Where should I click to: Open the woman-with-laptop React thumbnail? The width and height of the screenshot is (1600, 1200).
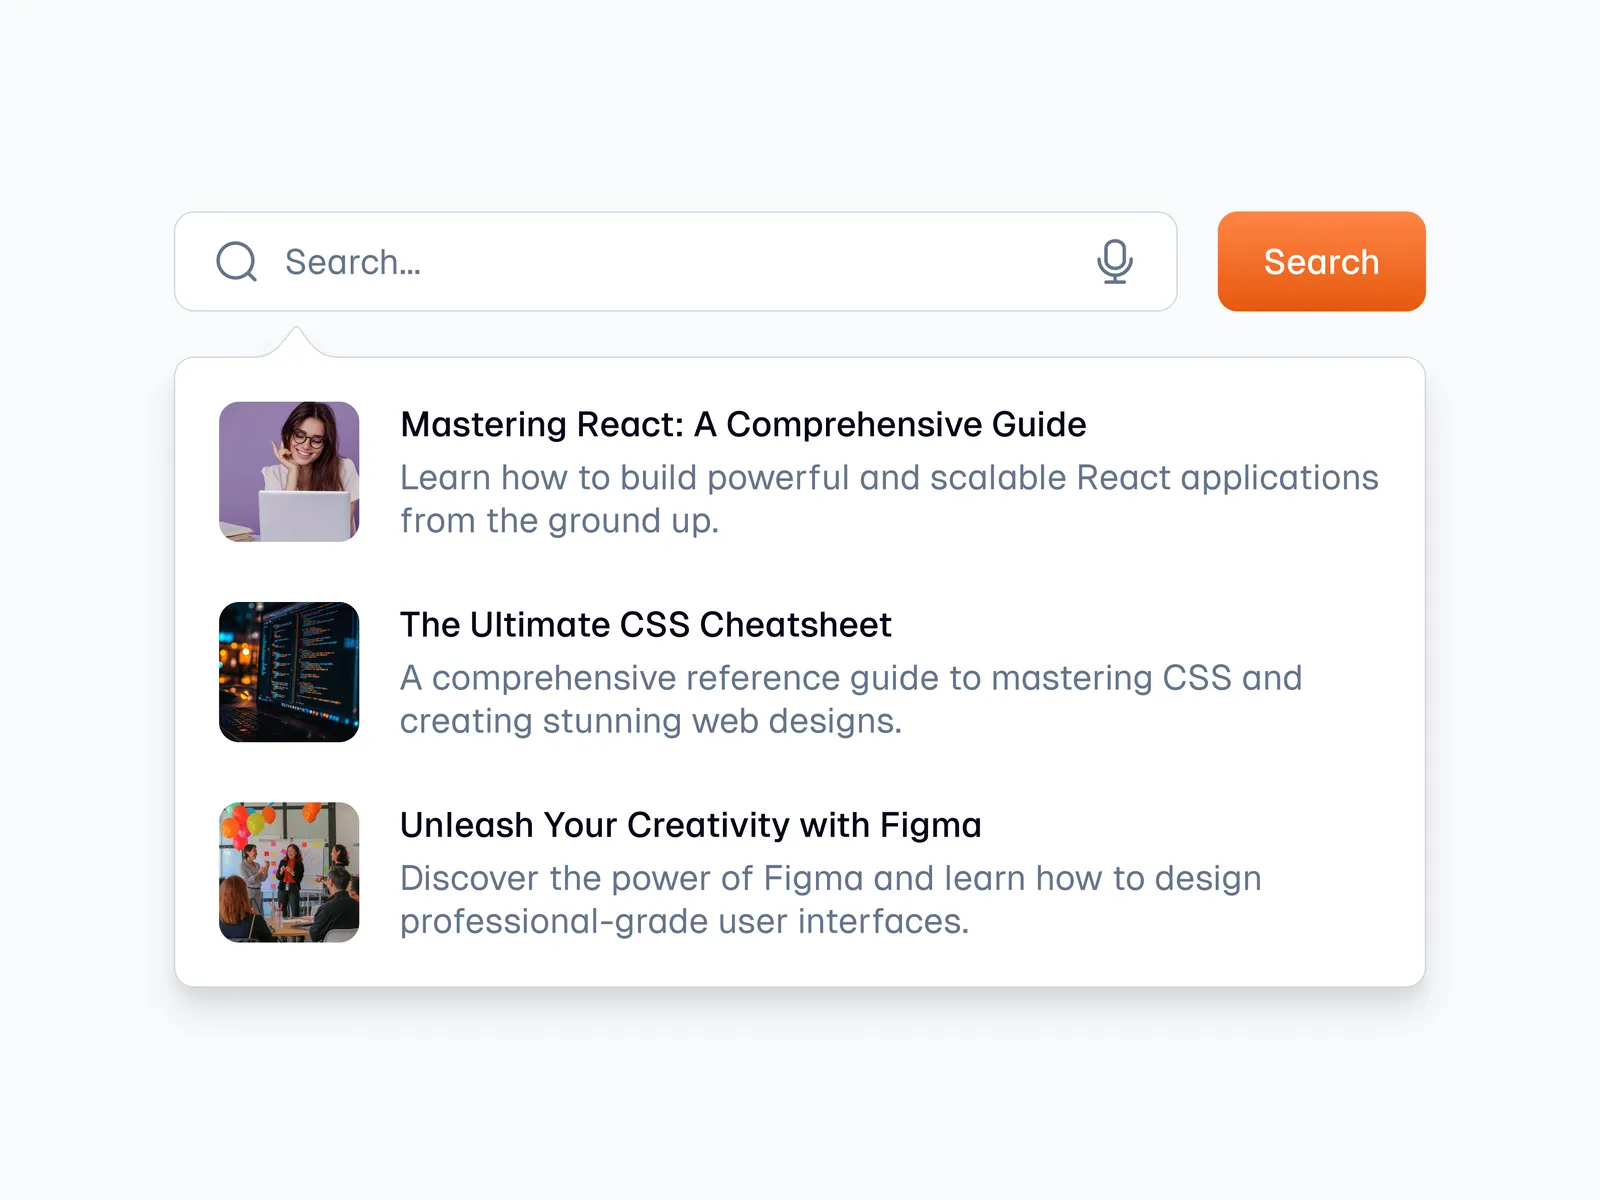click(x=289, y=472)
